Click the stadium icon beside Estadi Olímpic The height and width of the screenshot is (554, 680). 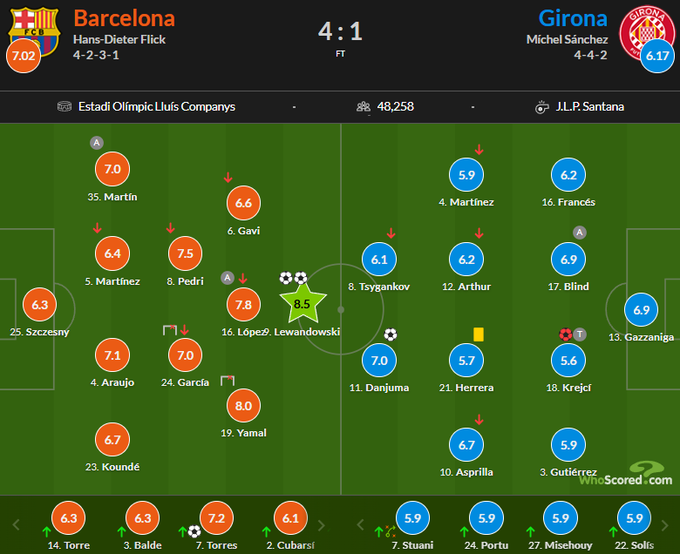click(65, 106)
